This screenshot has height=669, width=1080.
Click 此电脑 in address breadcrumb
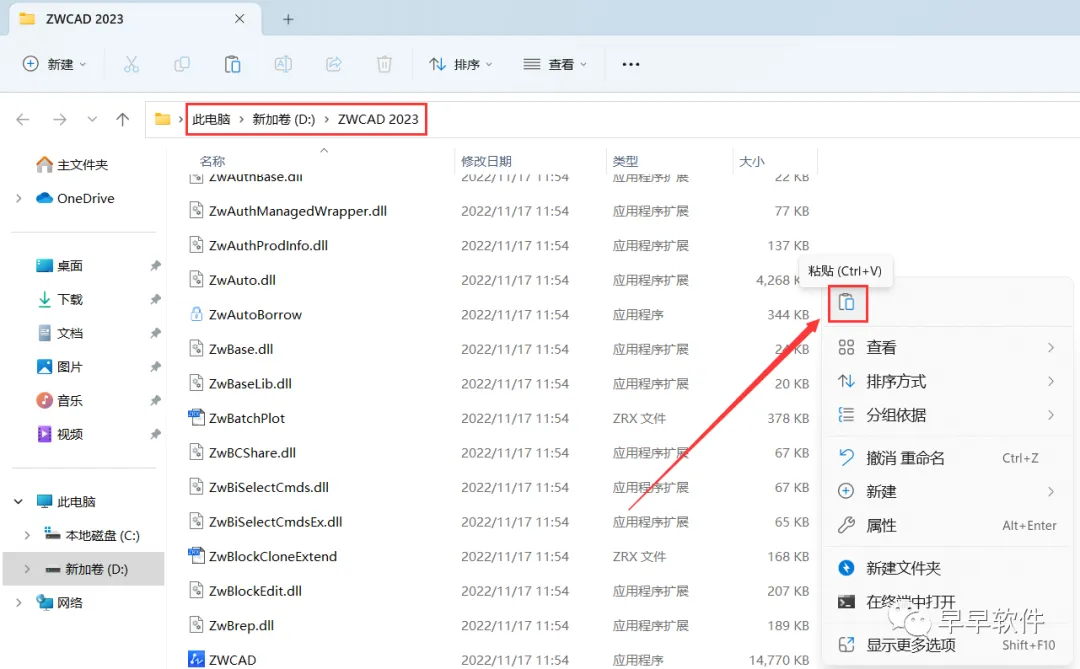[x=211, y=119]
